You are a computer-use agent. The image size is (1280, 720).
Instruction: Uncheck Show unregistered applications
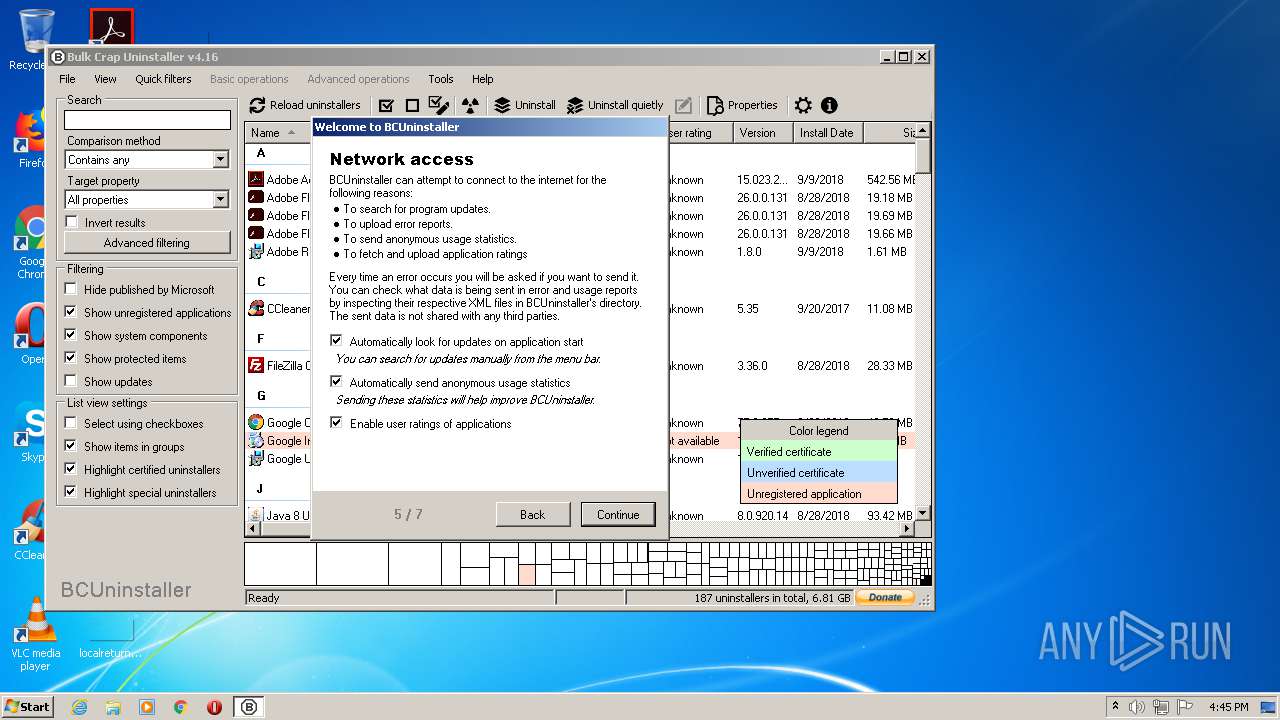pyautogui.click(x=71, y=312)
